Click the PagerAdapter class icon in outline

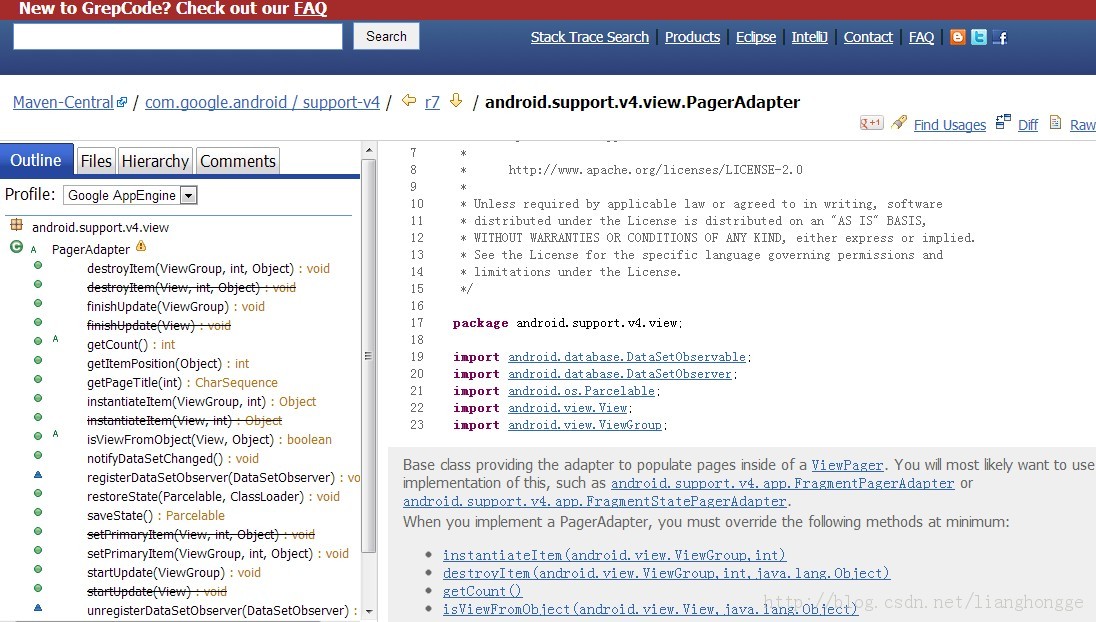(x=17, y=247)
